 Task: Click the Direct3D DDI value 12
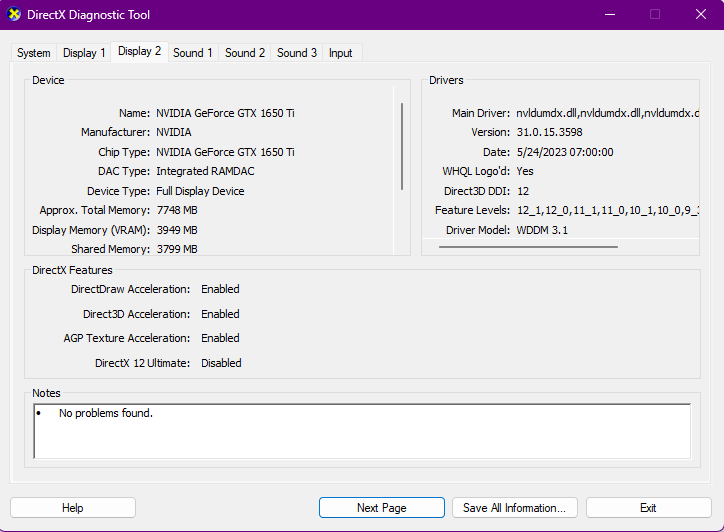523,191
